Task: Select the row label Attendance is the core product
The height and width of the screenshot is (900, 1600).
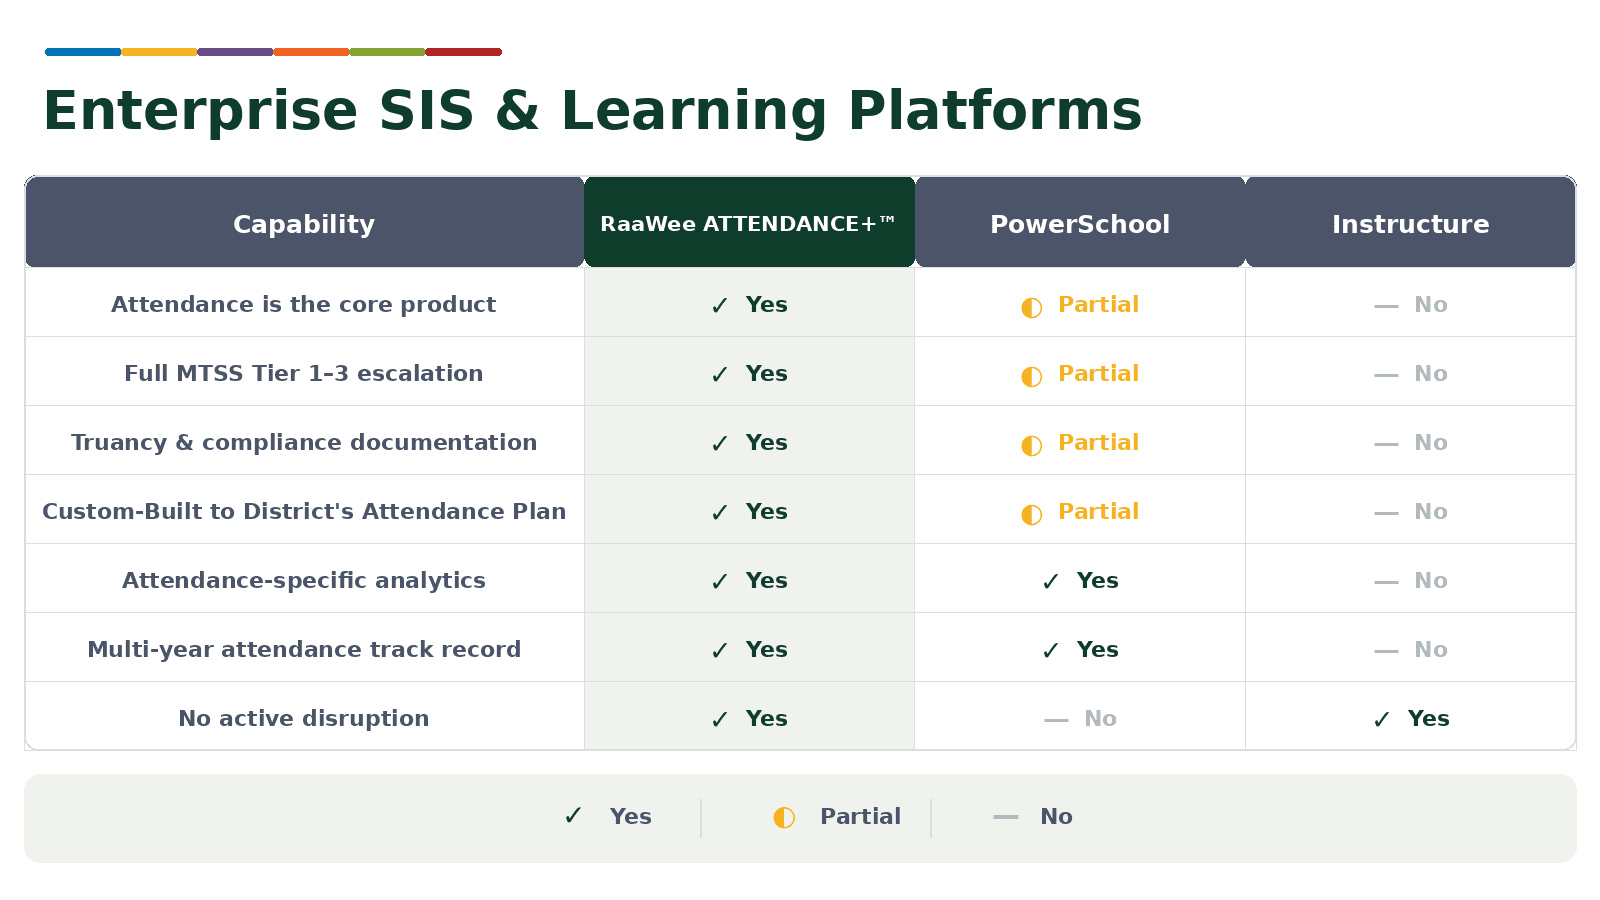Action: click(x=304, y=304)
